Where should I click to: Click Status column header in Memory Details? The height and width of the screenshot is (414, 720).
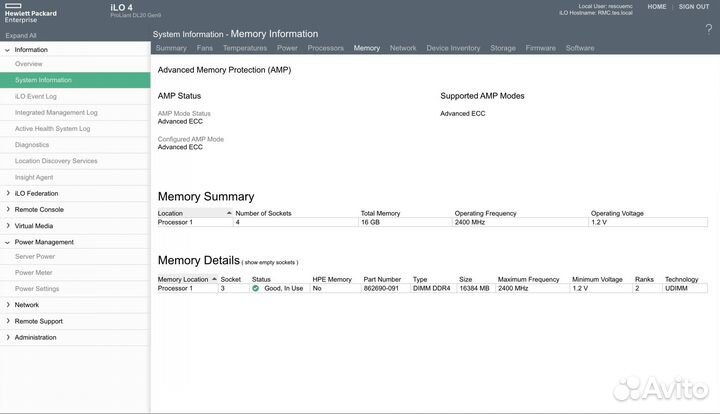[261, 279]
